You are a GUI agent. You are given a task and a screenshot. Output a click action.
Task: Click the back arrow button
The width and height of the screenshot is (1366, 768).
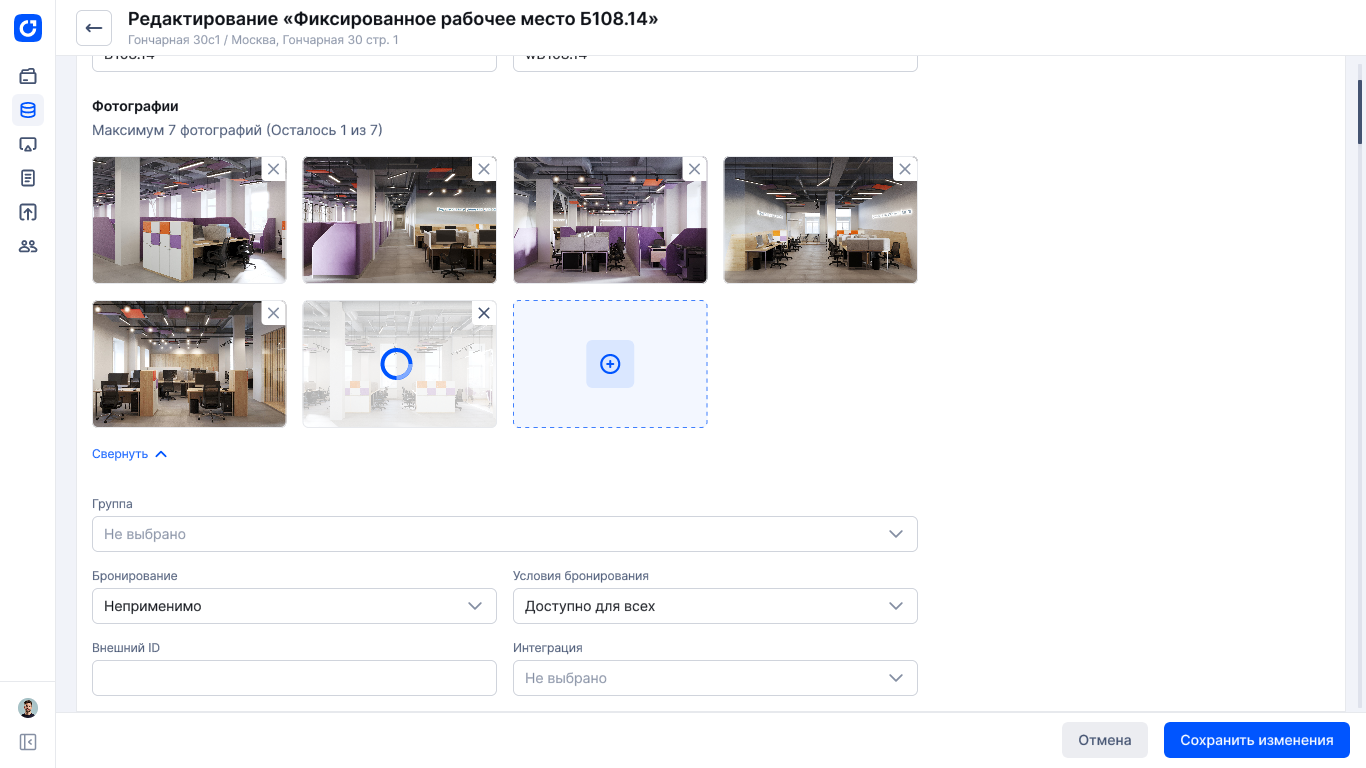94,28
